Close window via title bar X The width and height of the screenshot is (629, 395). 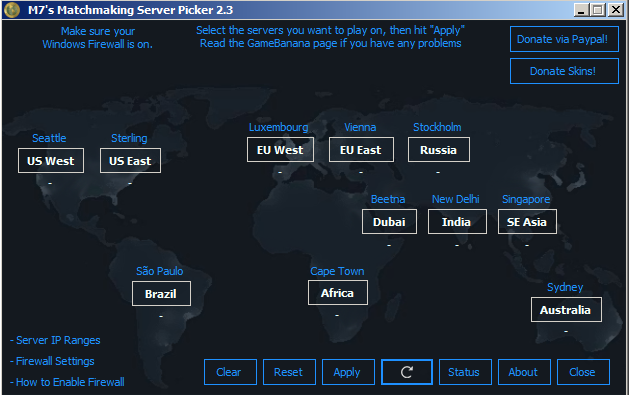click(x=616, y=10)
